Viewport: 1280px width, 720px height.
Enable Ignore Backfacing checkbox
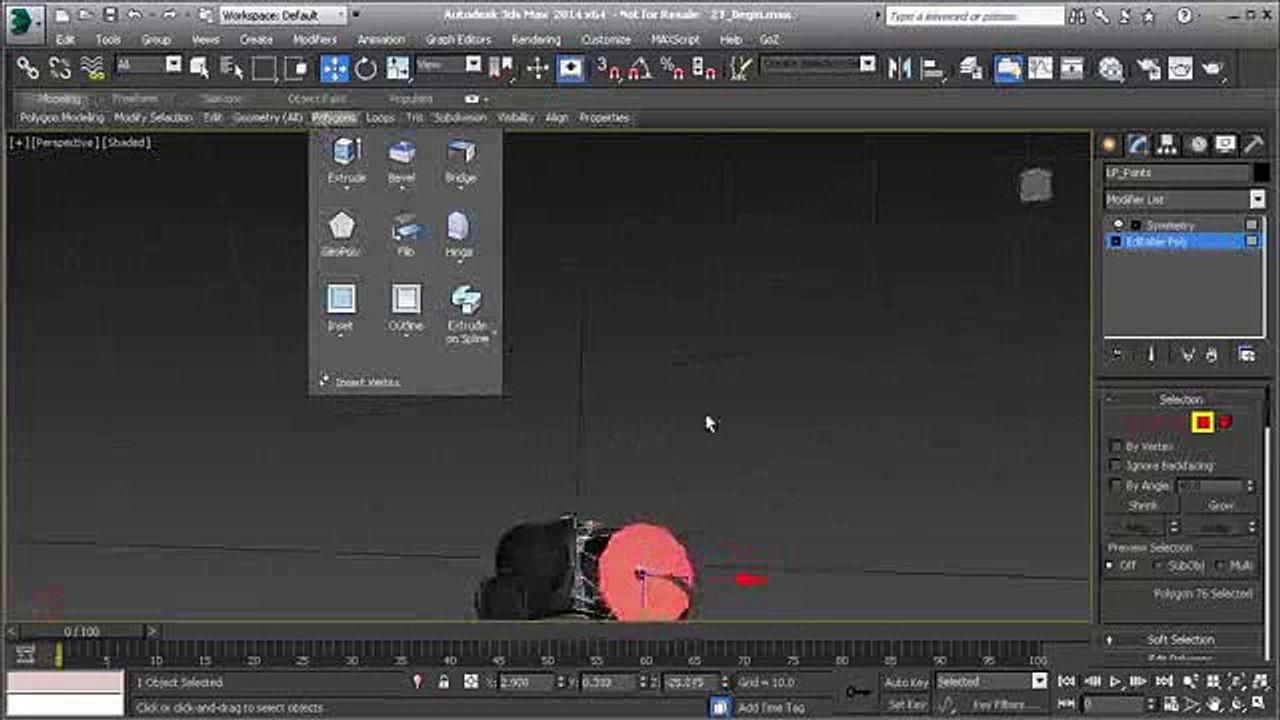point(1116,466)
